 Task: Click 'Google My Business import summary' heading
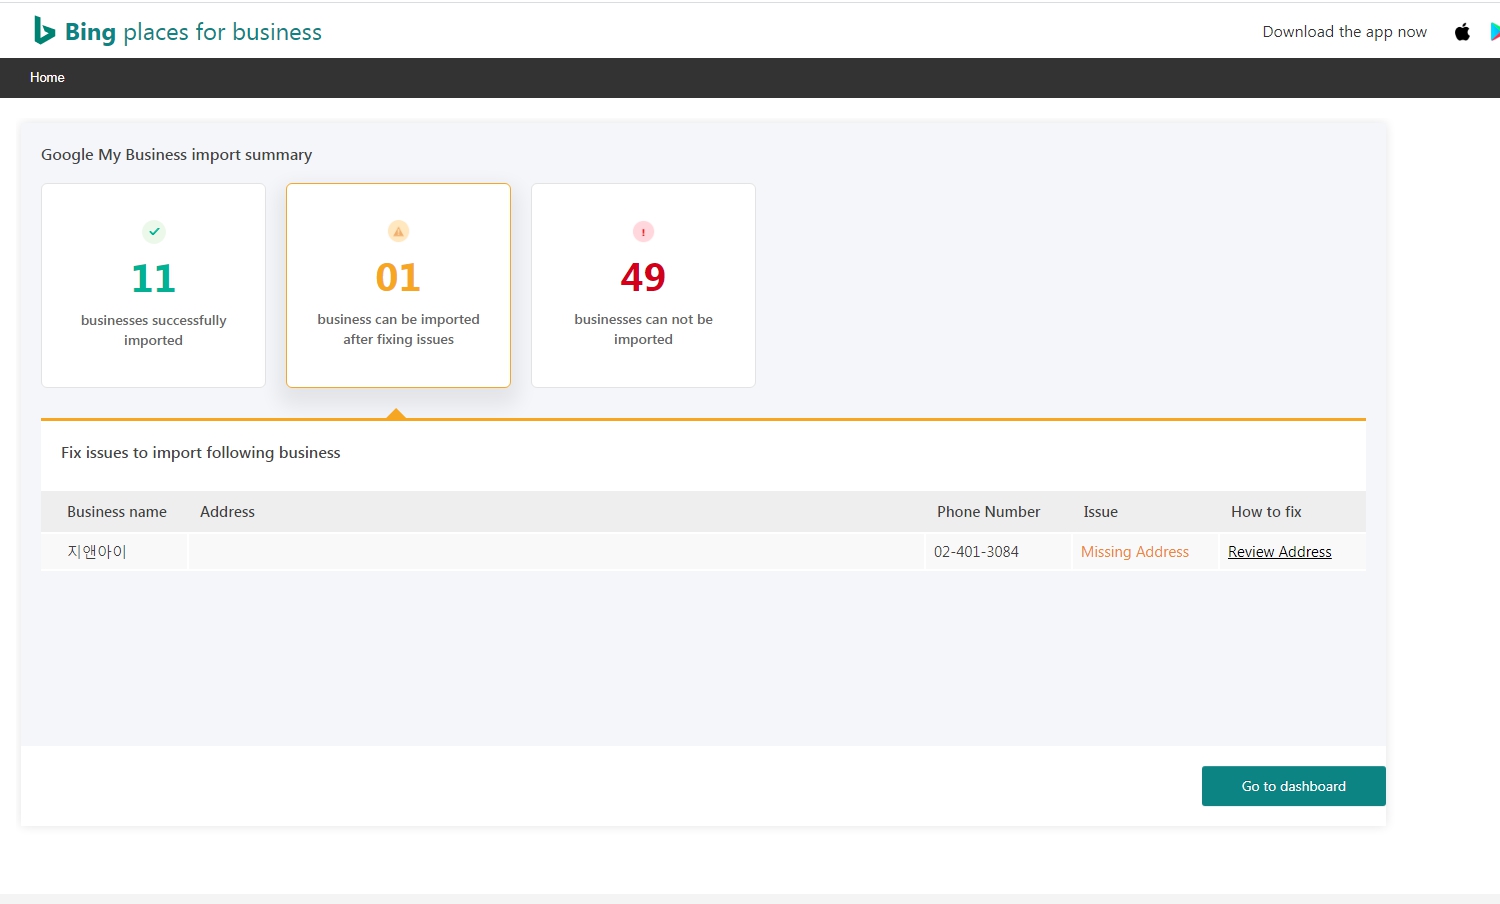pos(176,155)
